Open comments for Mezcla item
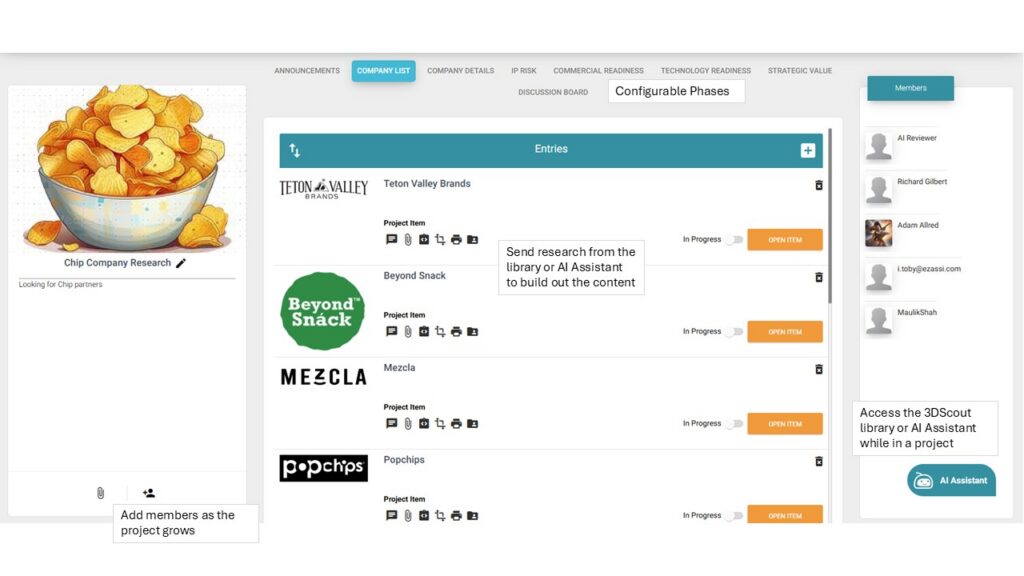1024x576 pixels. [391, 424]
